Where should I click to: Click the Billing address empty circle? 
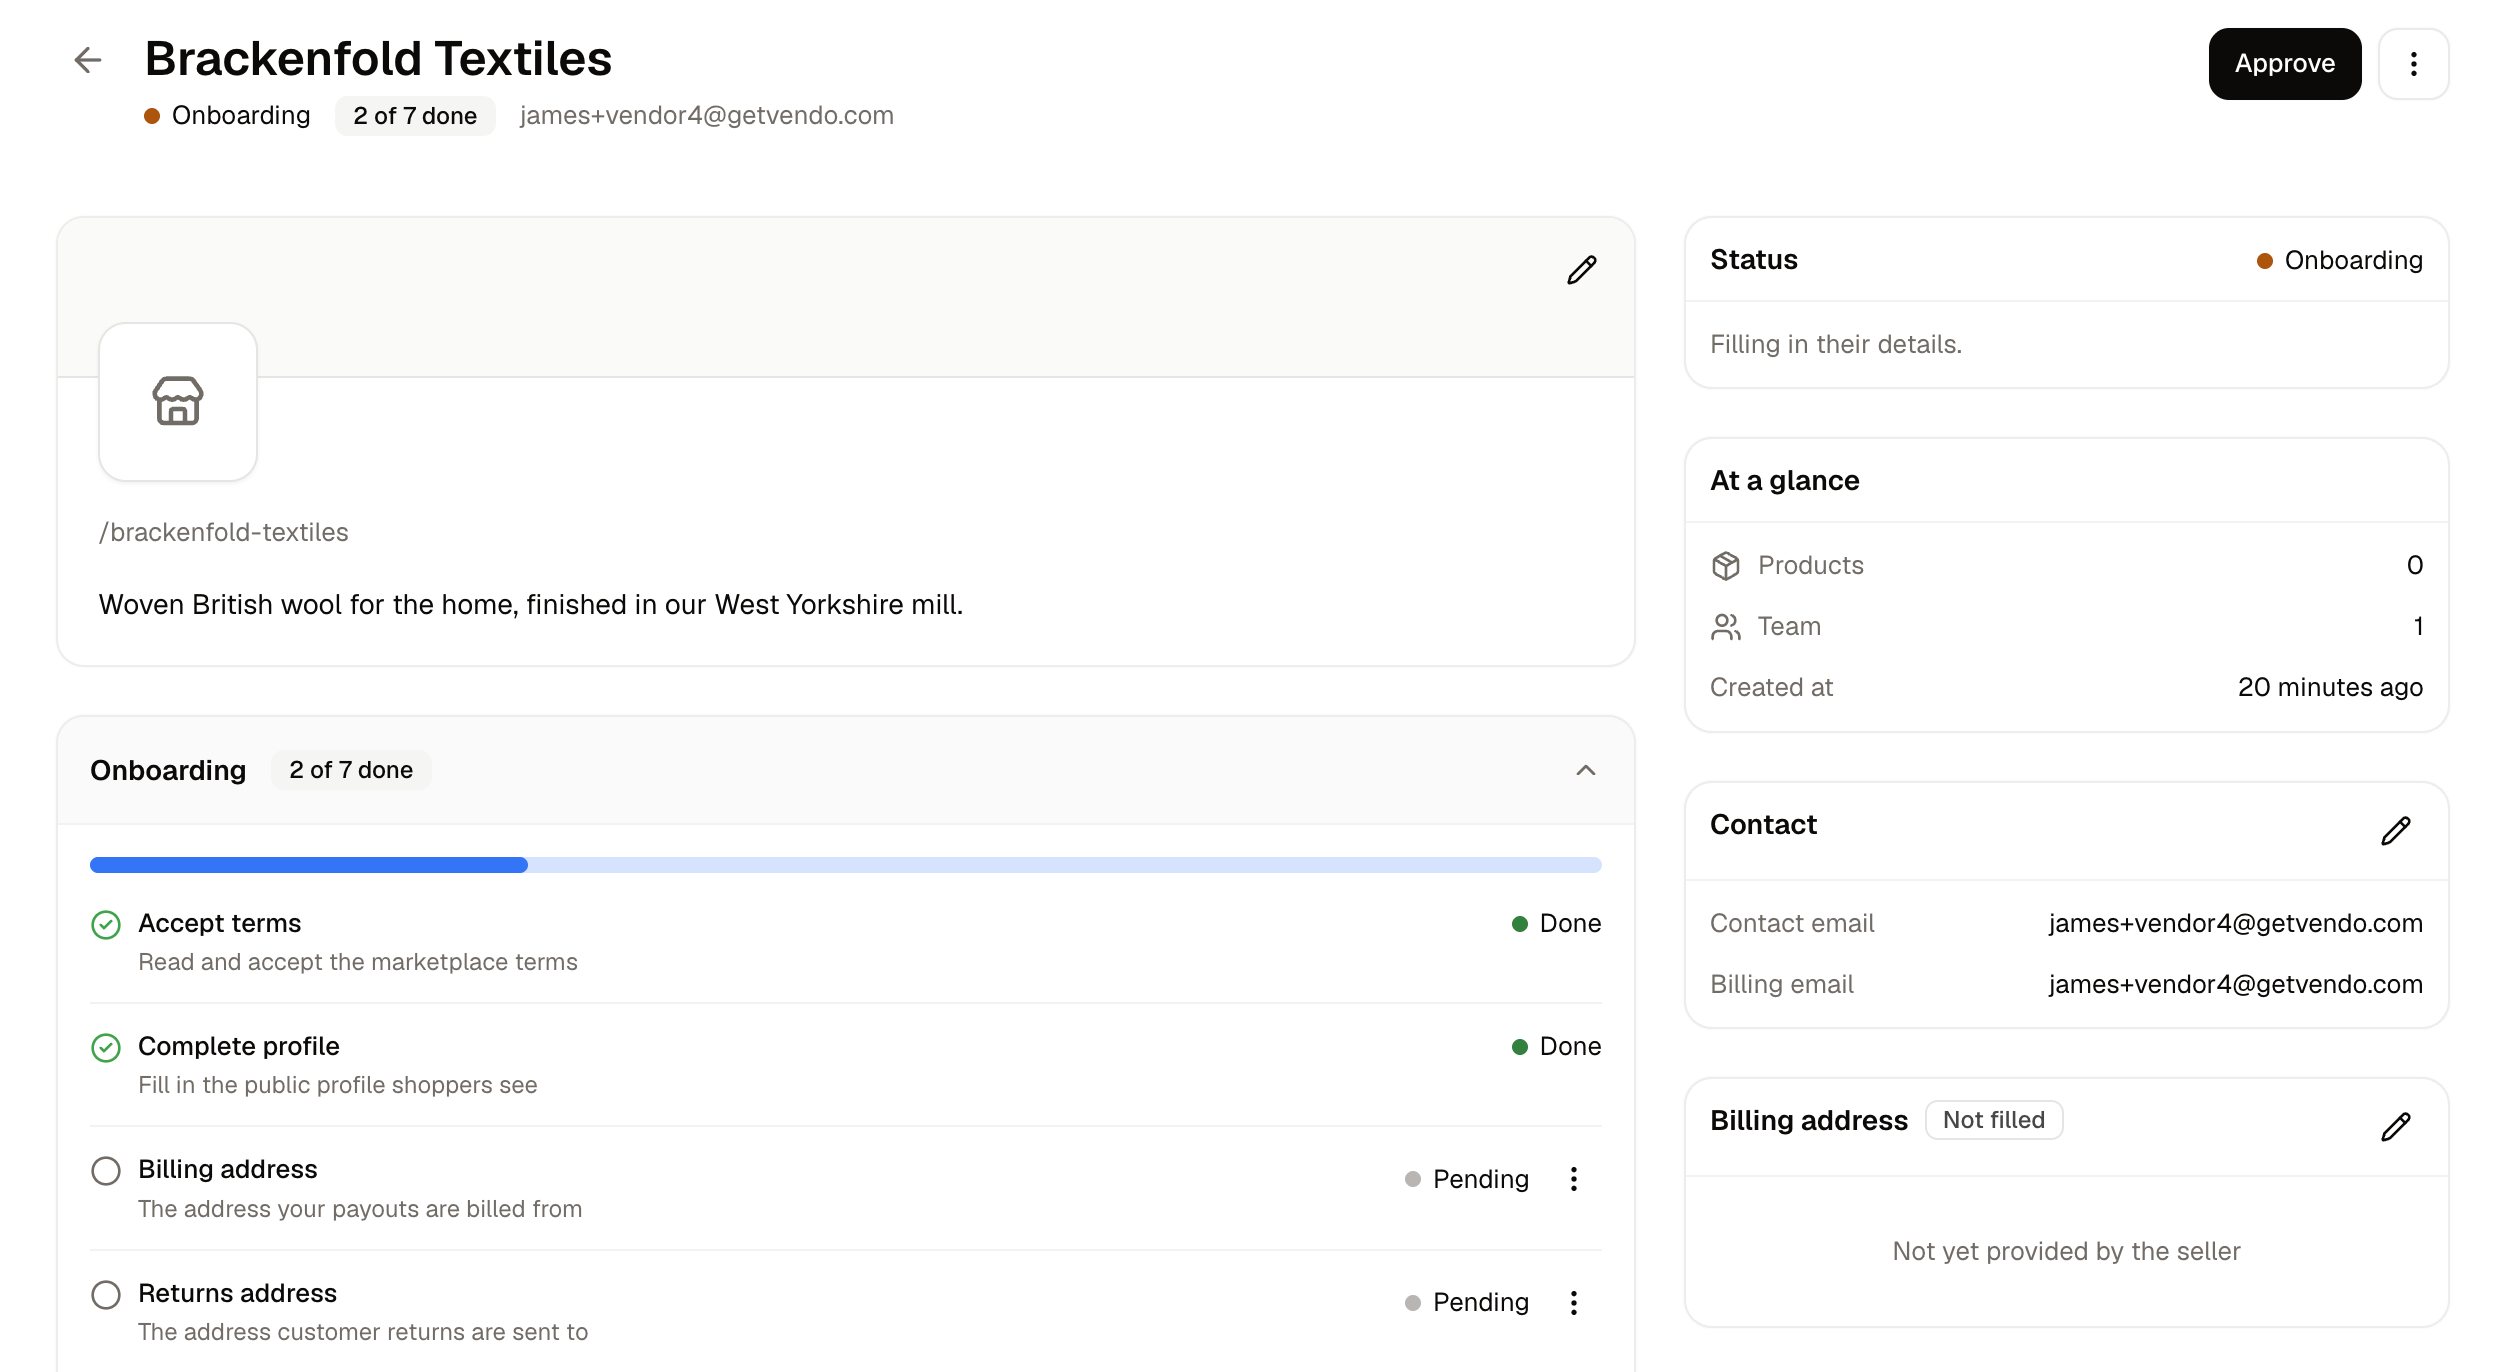pyautogui.click(x=106, y=1171)
